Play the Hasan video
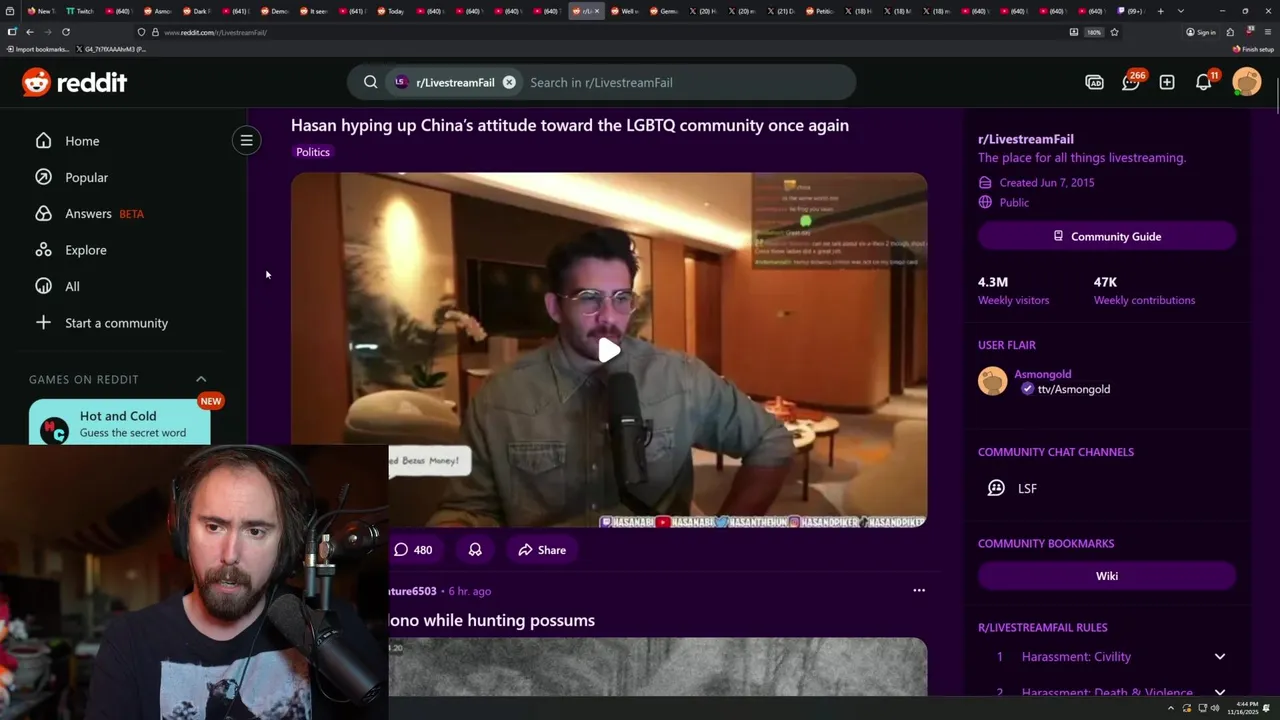 tap(609, 350)
